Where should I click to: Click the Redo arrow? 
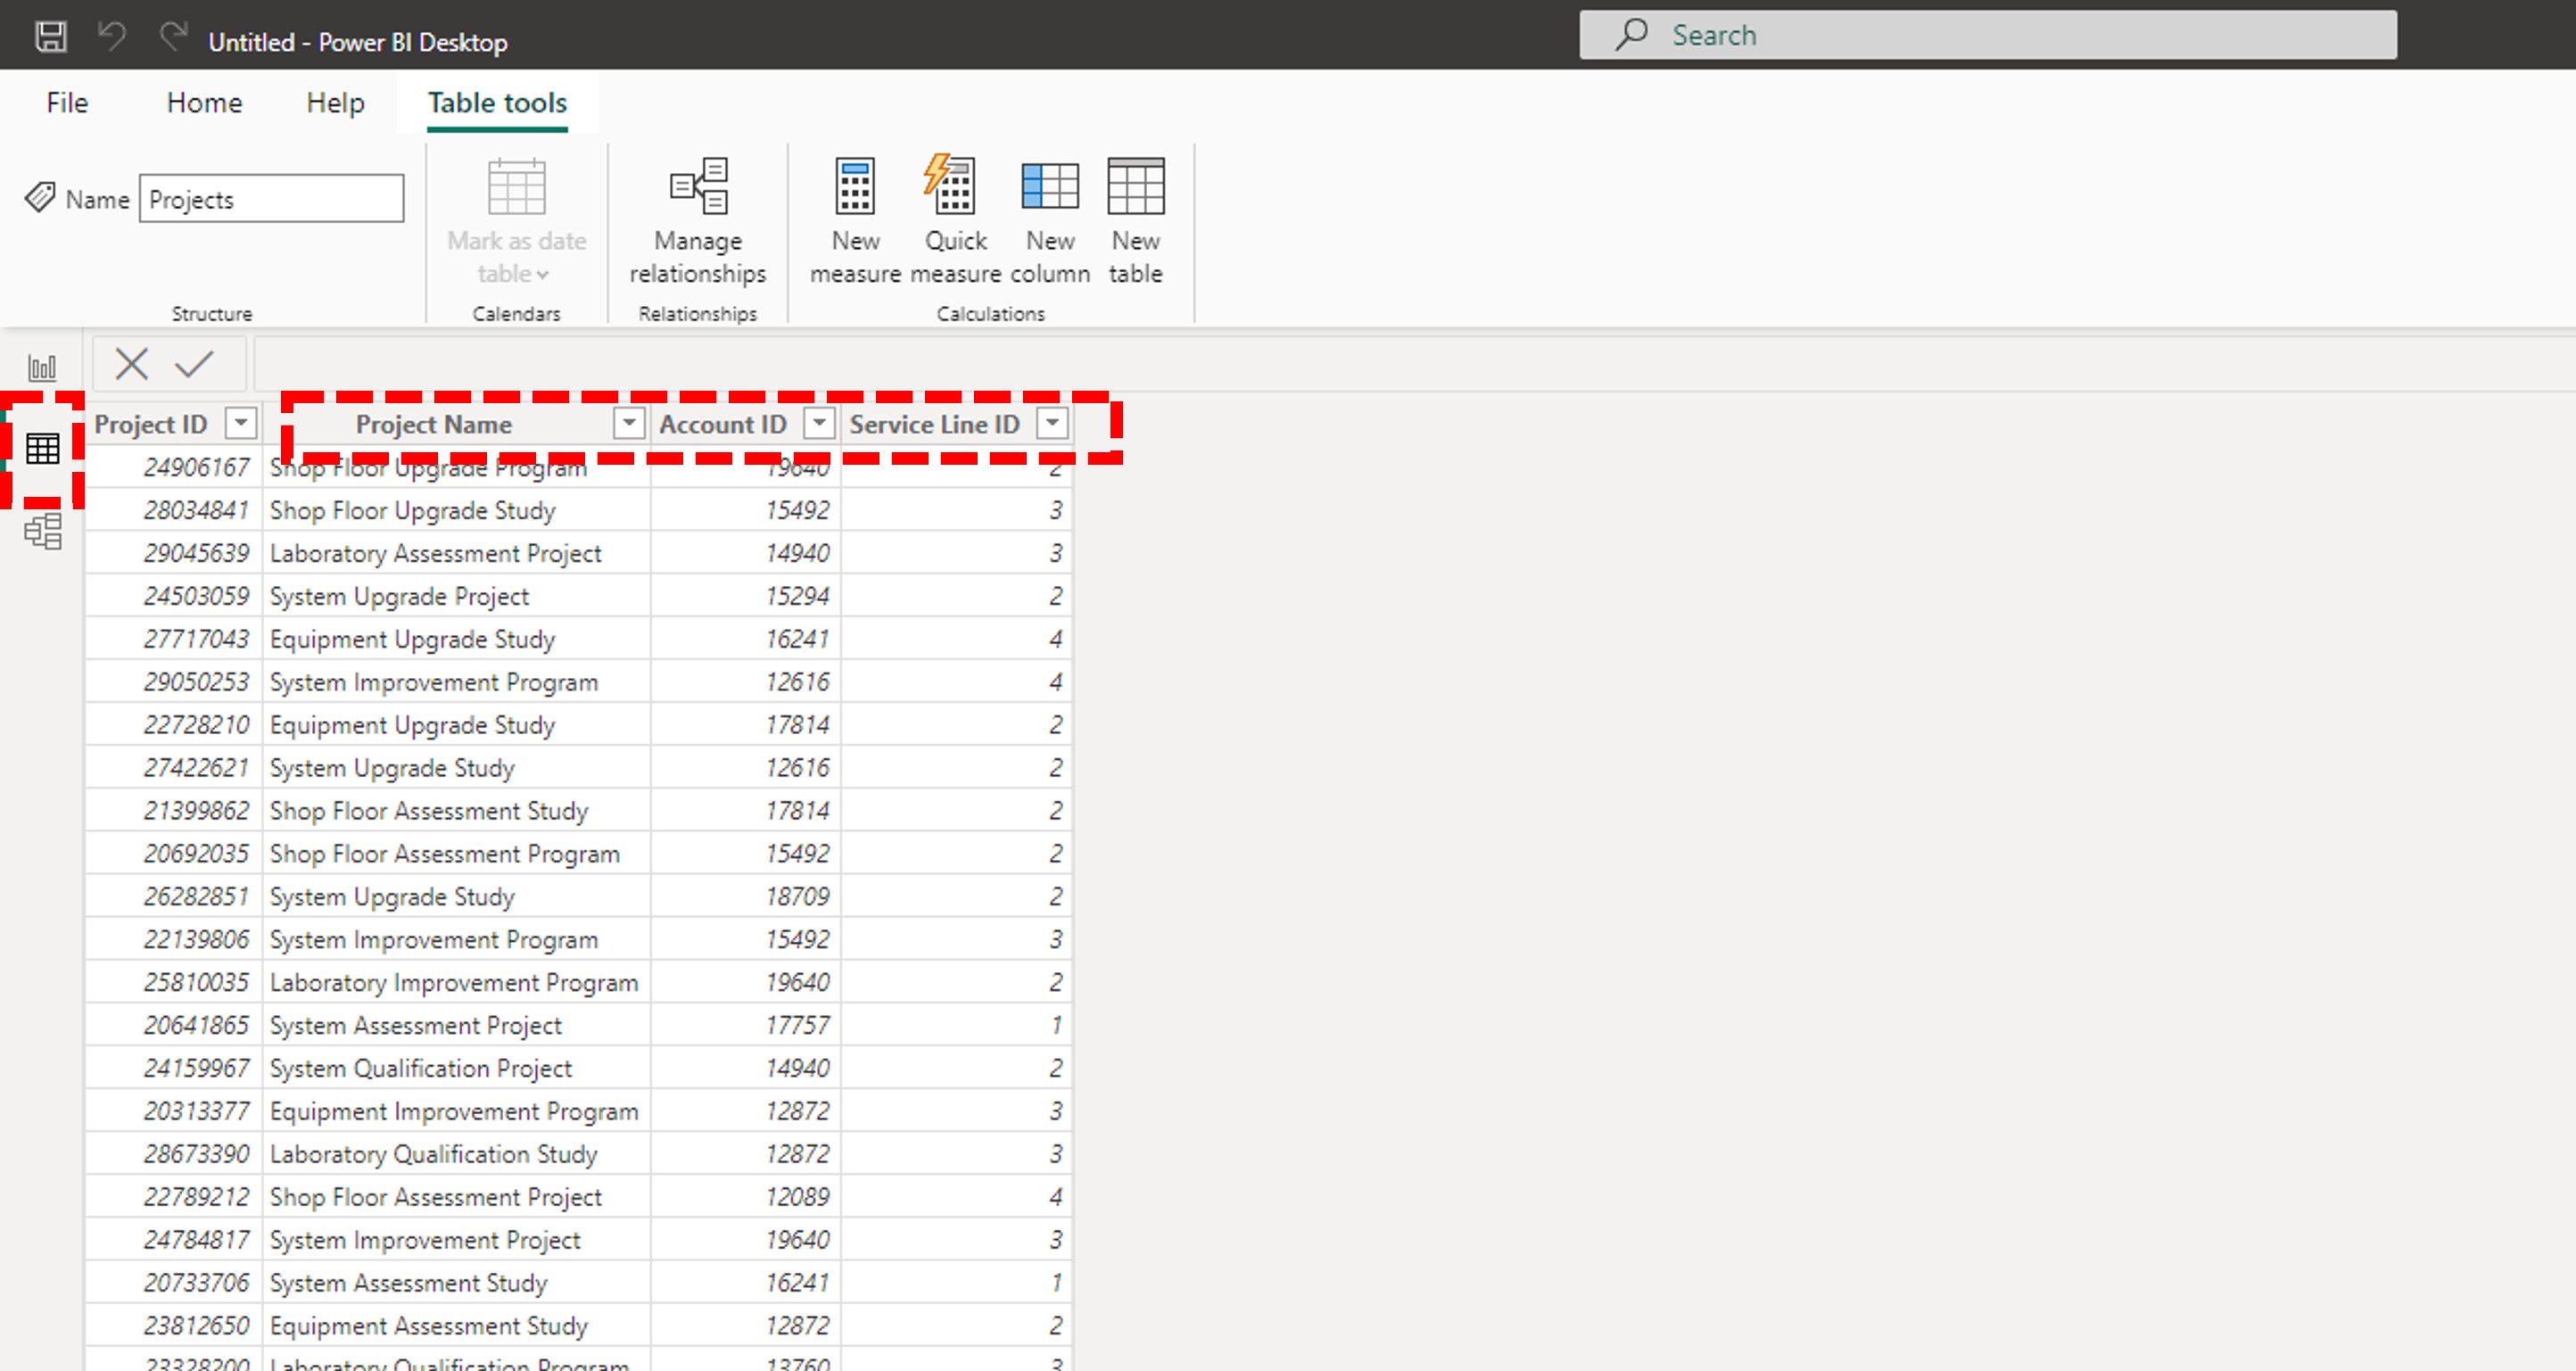(x=172, y=35)
